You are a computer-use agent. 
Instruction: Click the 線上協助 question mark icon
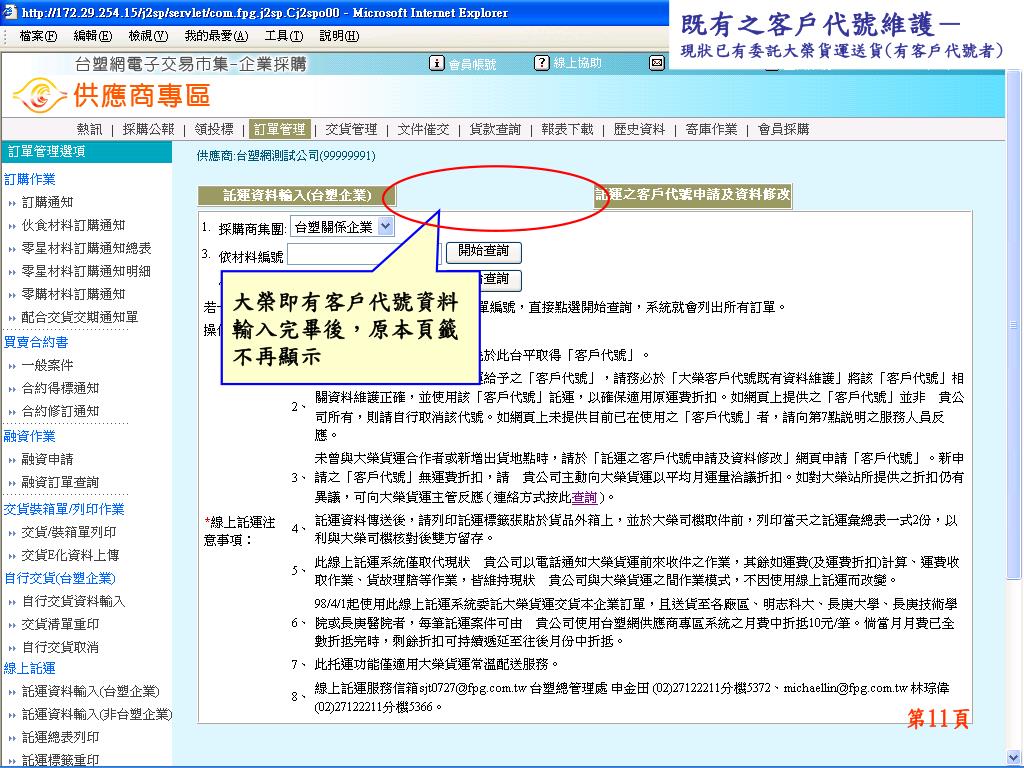click(x=541, y=63)
